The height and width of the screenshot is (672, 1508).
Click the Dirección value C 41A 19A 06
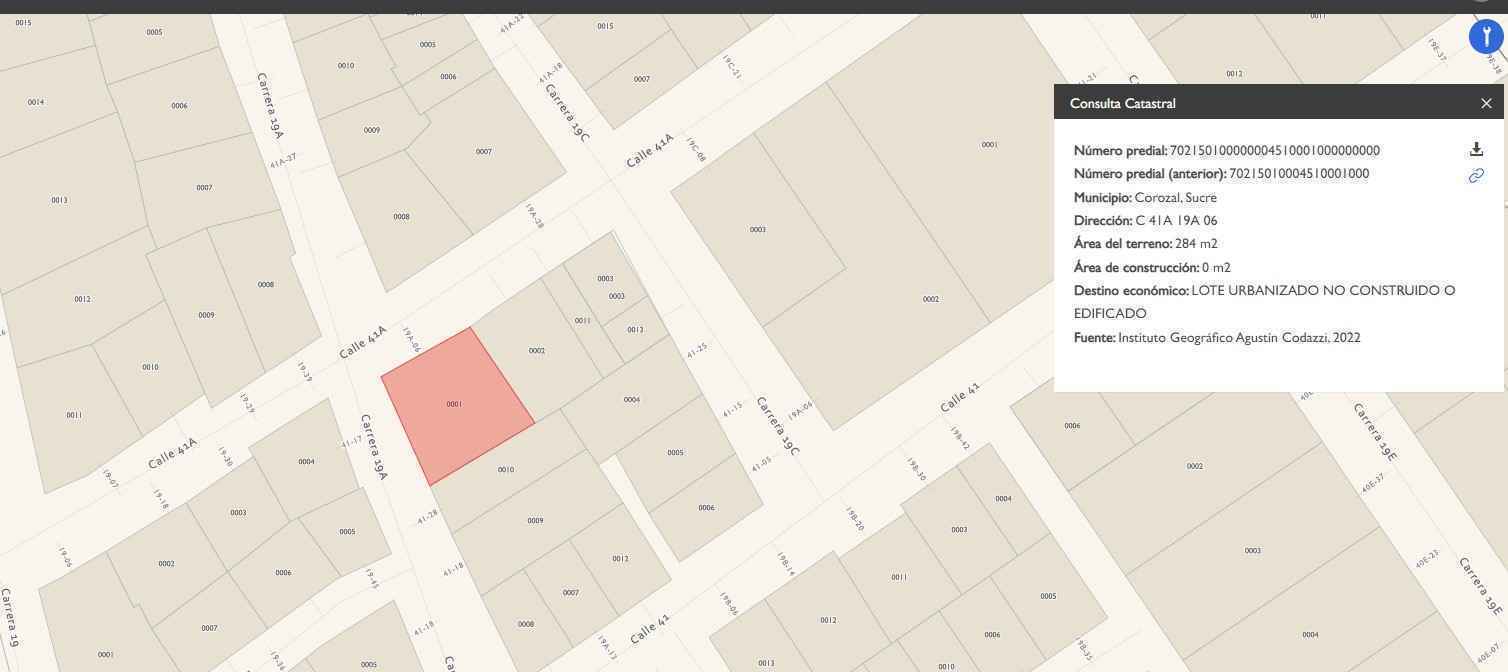pyautogui.click(x=1176, y=221)
